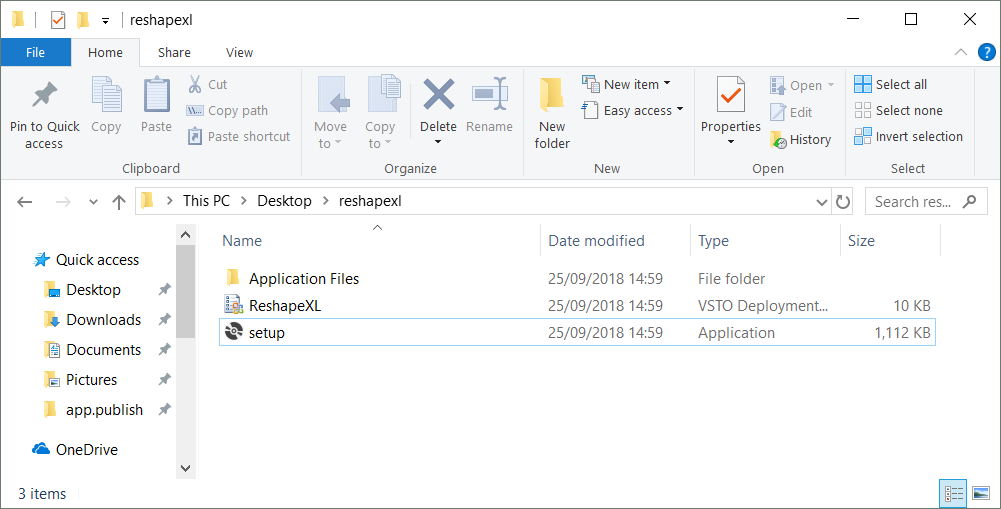The image size is (1001, 509).
Task: Refresh the folder view
Action: coord(843,202)
